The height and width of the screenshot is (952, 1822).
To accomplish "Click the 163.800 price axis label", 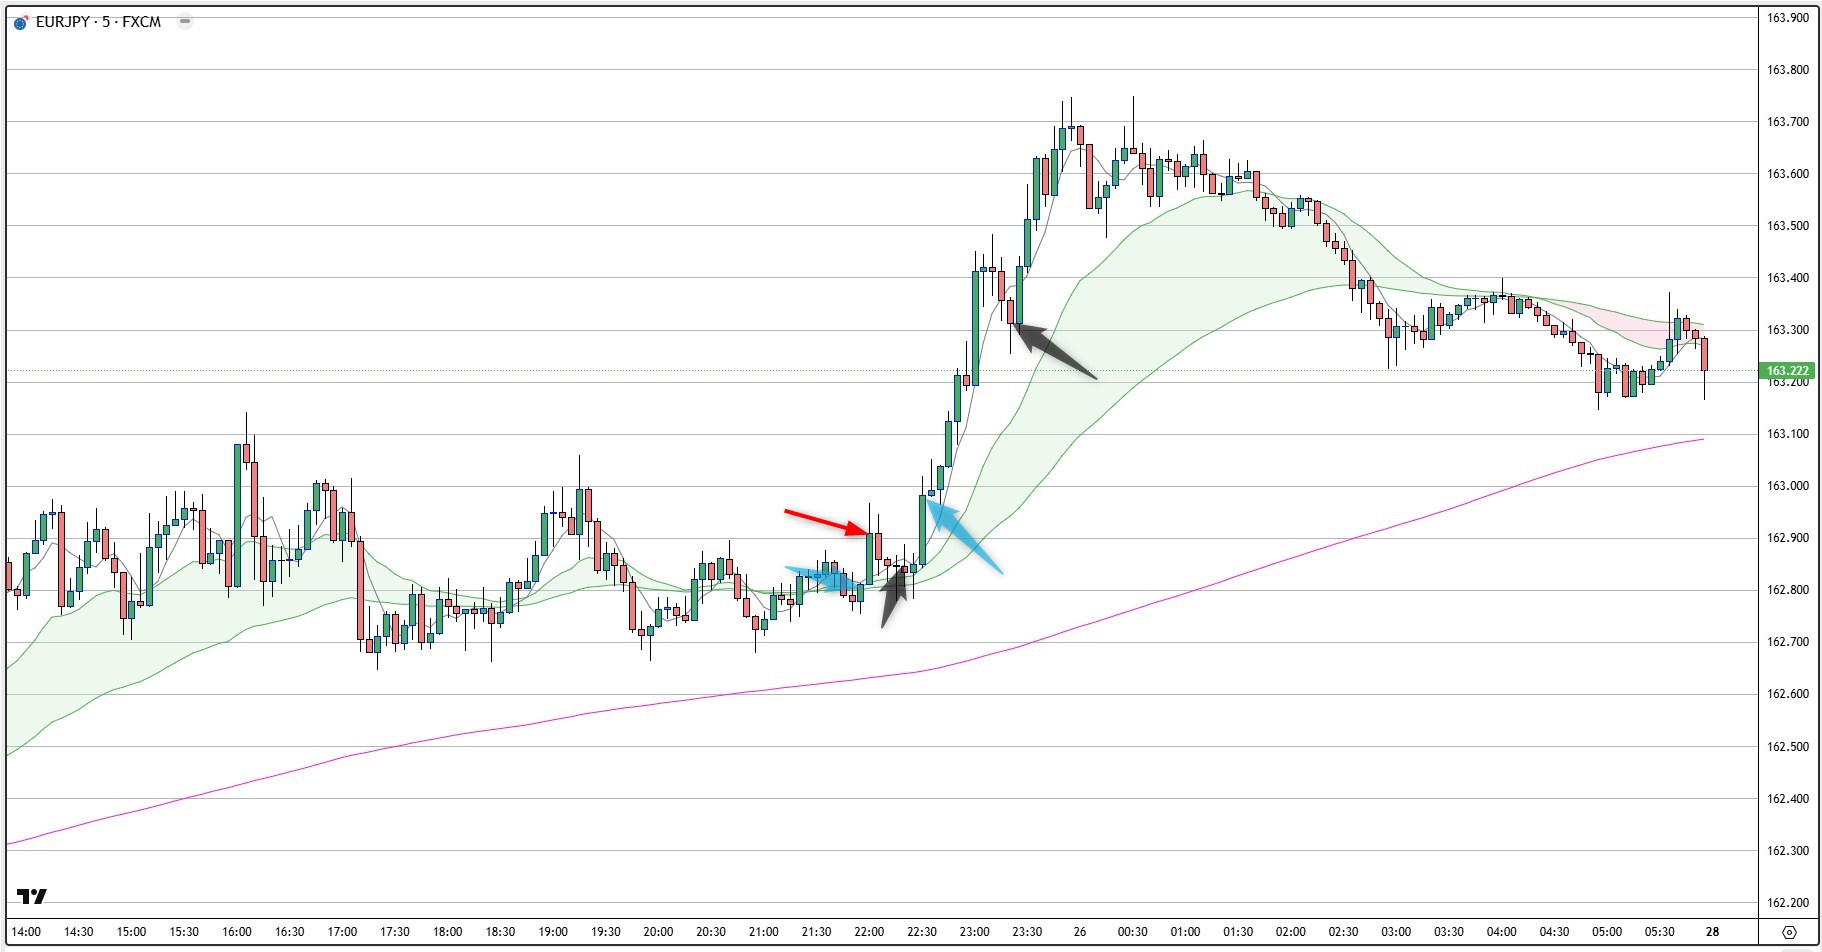I will pos(1788,69).
